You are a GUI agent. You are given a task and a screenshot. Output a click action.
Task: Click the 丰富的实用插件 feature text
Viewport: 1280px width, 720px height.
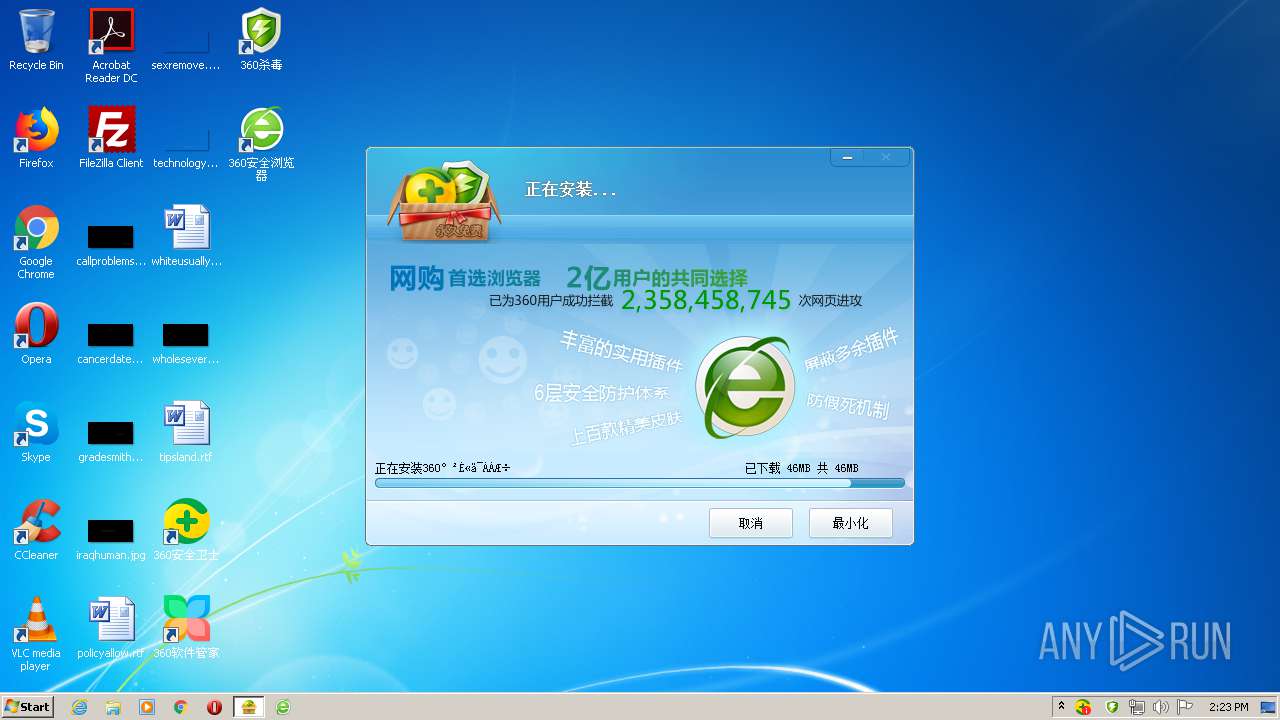tap(621, 351)
